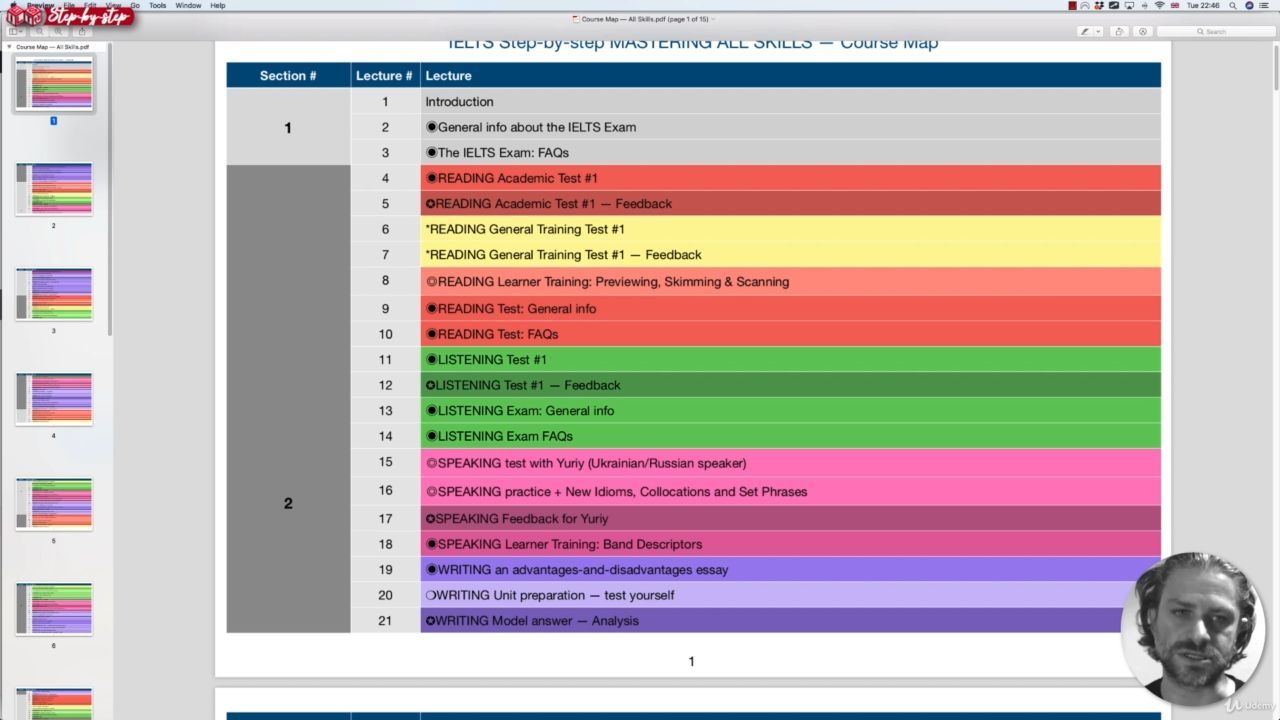Viewport: 1280px width, 720px height.
Task: Select page 4 thumbnail
Action: 54,399
